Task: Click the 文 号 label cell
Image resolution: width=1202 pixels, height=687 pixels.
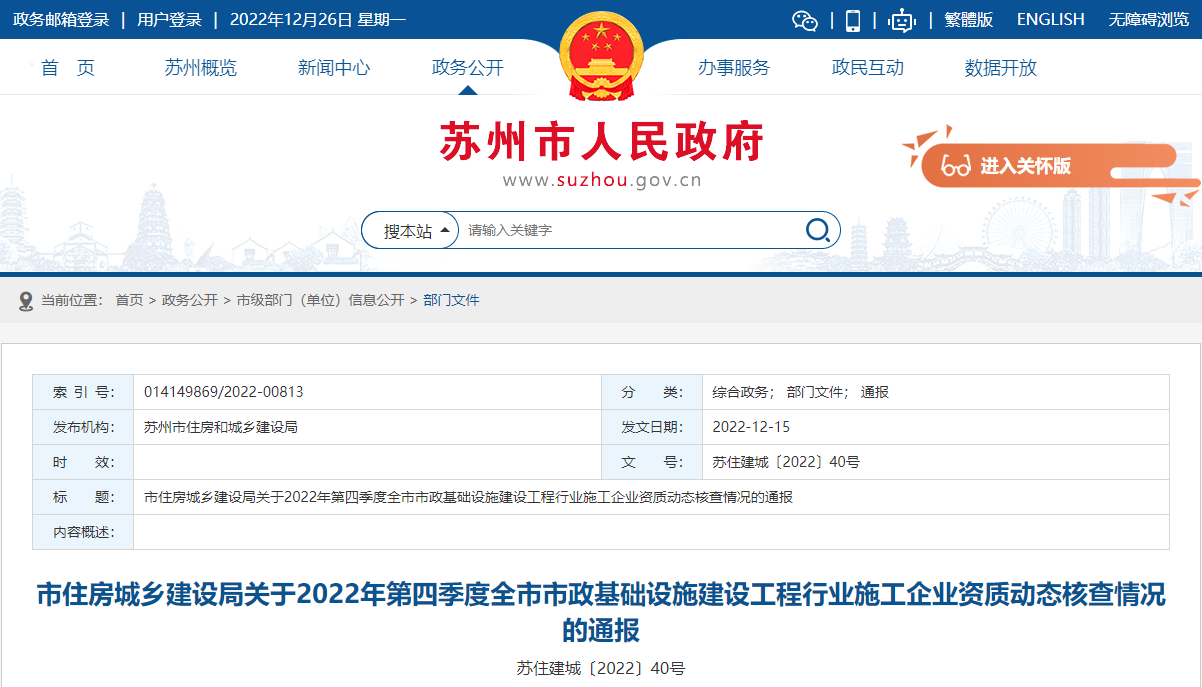Action: (651, 462)
